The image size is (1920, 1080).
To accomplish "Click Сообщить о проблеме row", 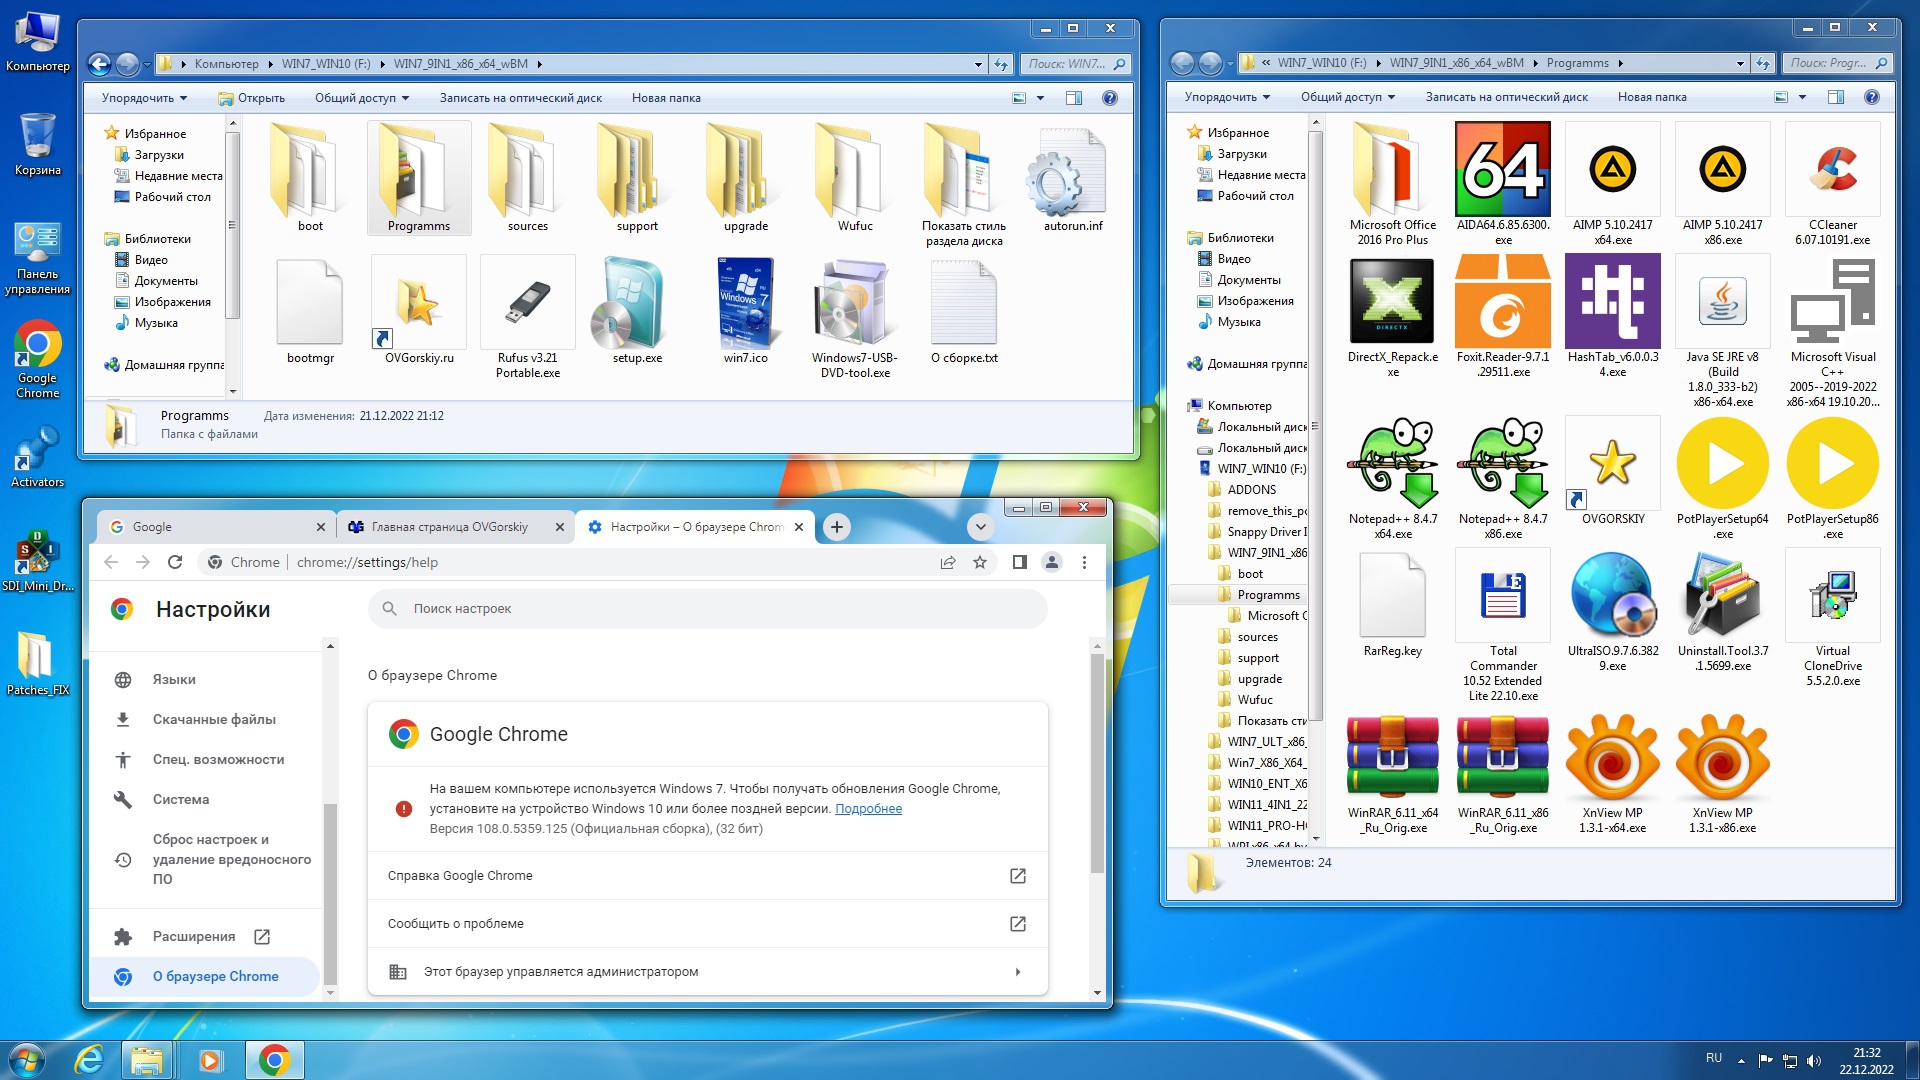I will click(x=707, y=924).
